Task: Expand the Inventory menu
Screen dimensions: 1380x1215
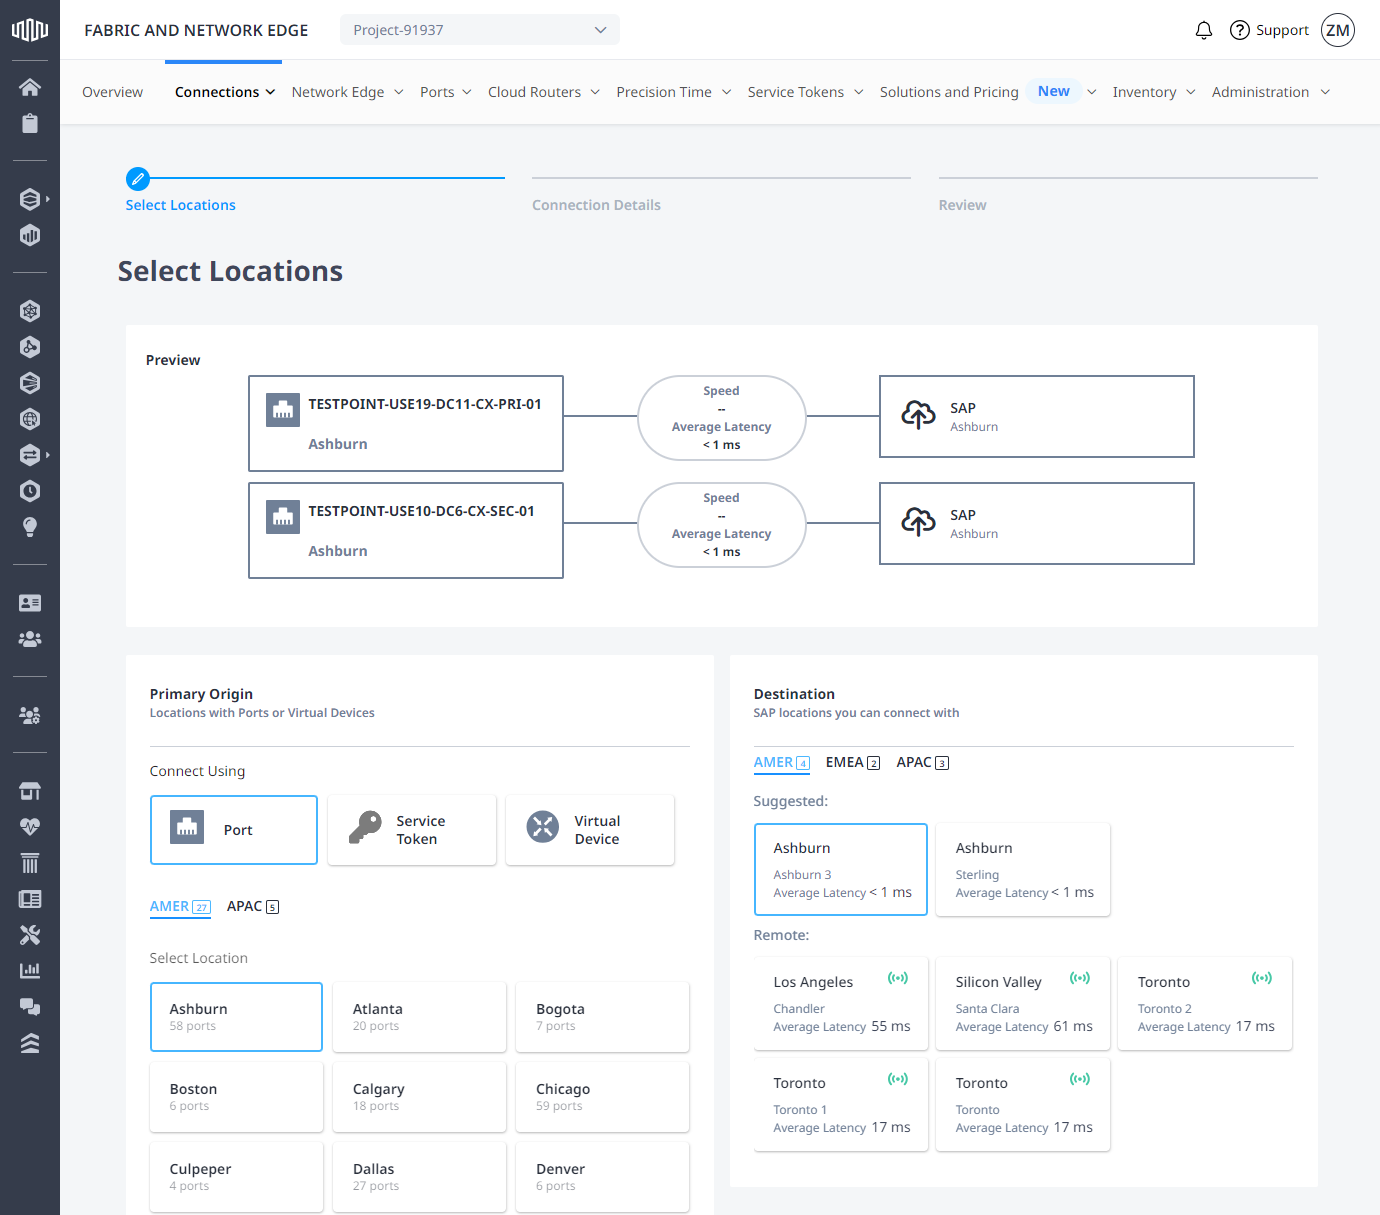Action: coord(1154,92)
